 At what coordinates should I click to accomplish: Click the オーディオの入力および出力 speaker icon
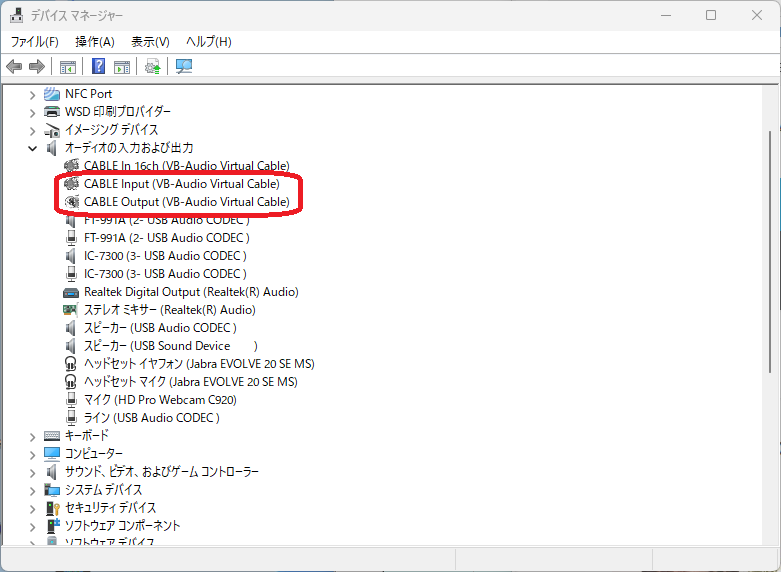click(x=52, y=148)
